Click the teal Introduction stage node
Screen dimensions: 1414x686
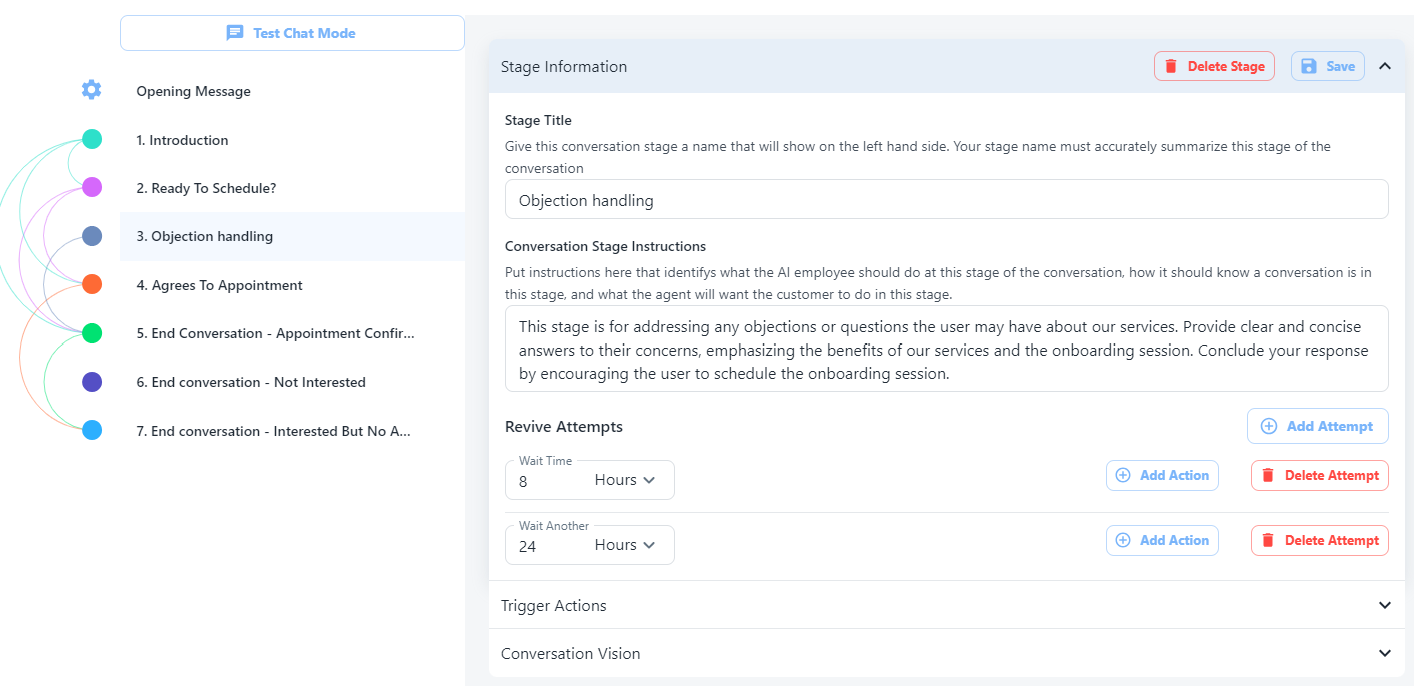pos(92,140)
